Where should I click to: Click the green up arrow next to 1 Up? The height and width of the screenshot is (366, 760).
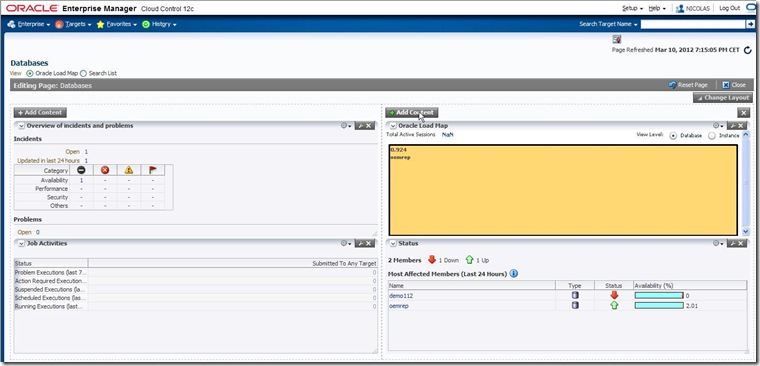(469, 260)
